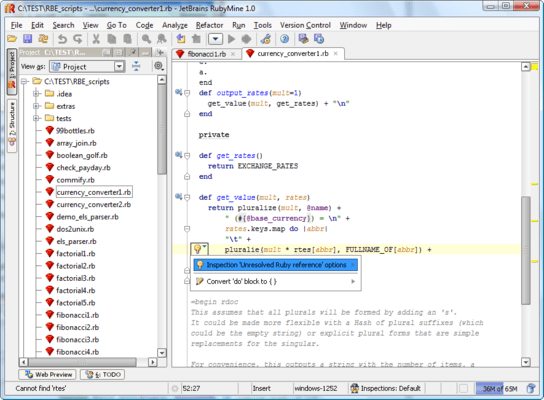Image resolution: width=544 pixels, height=400 pixels.
Task: Open the run configuration dropdown
Action: (215, 39)
